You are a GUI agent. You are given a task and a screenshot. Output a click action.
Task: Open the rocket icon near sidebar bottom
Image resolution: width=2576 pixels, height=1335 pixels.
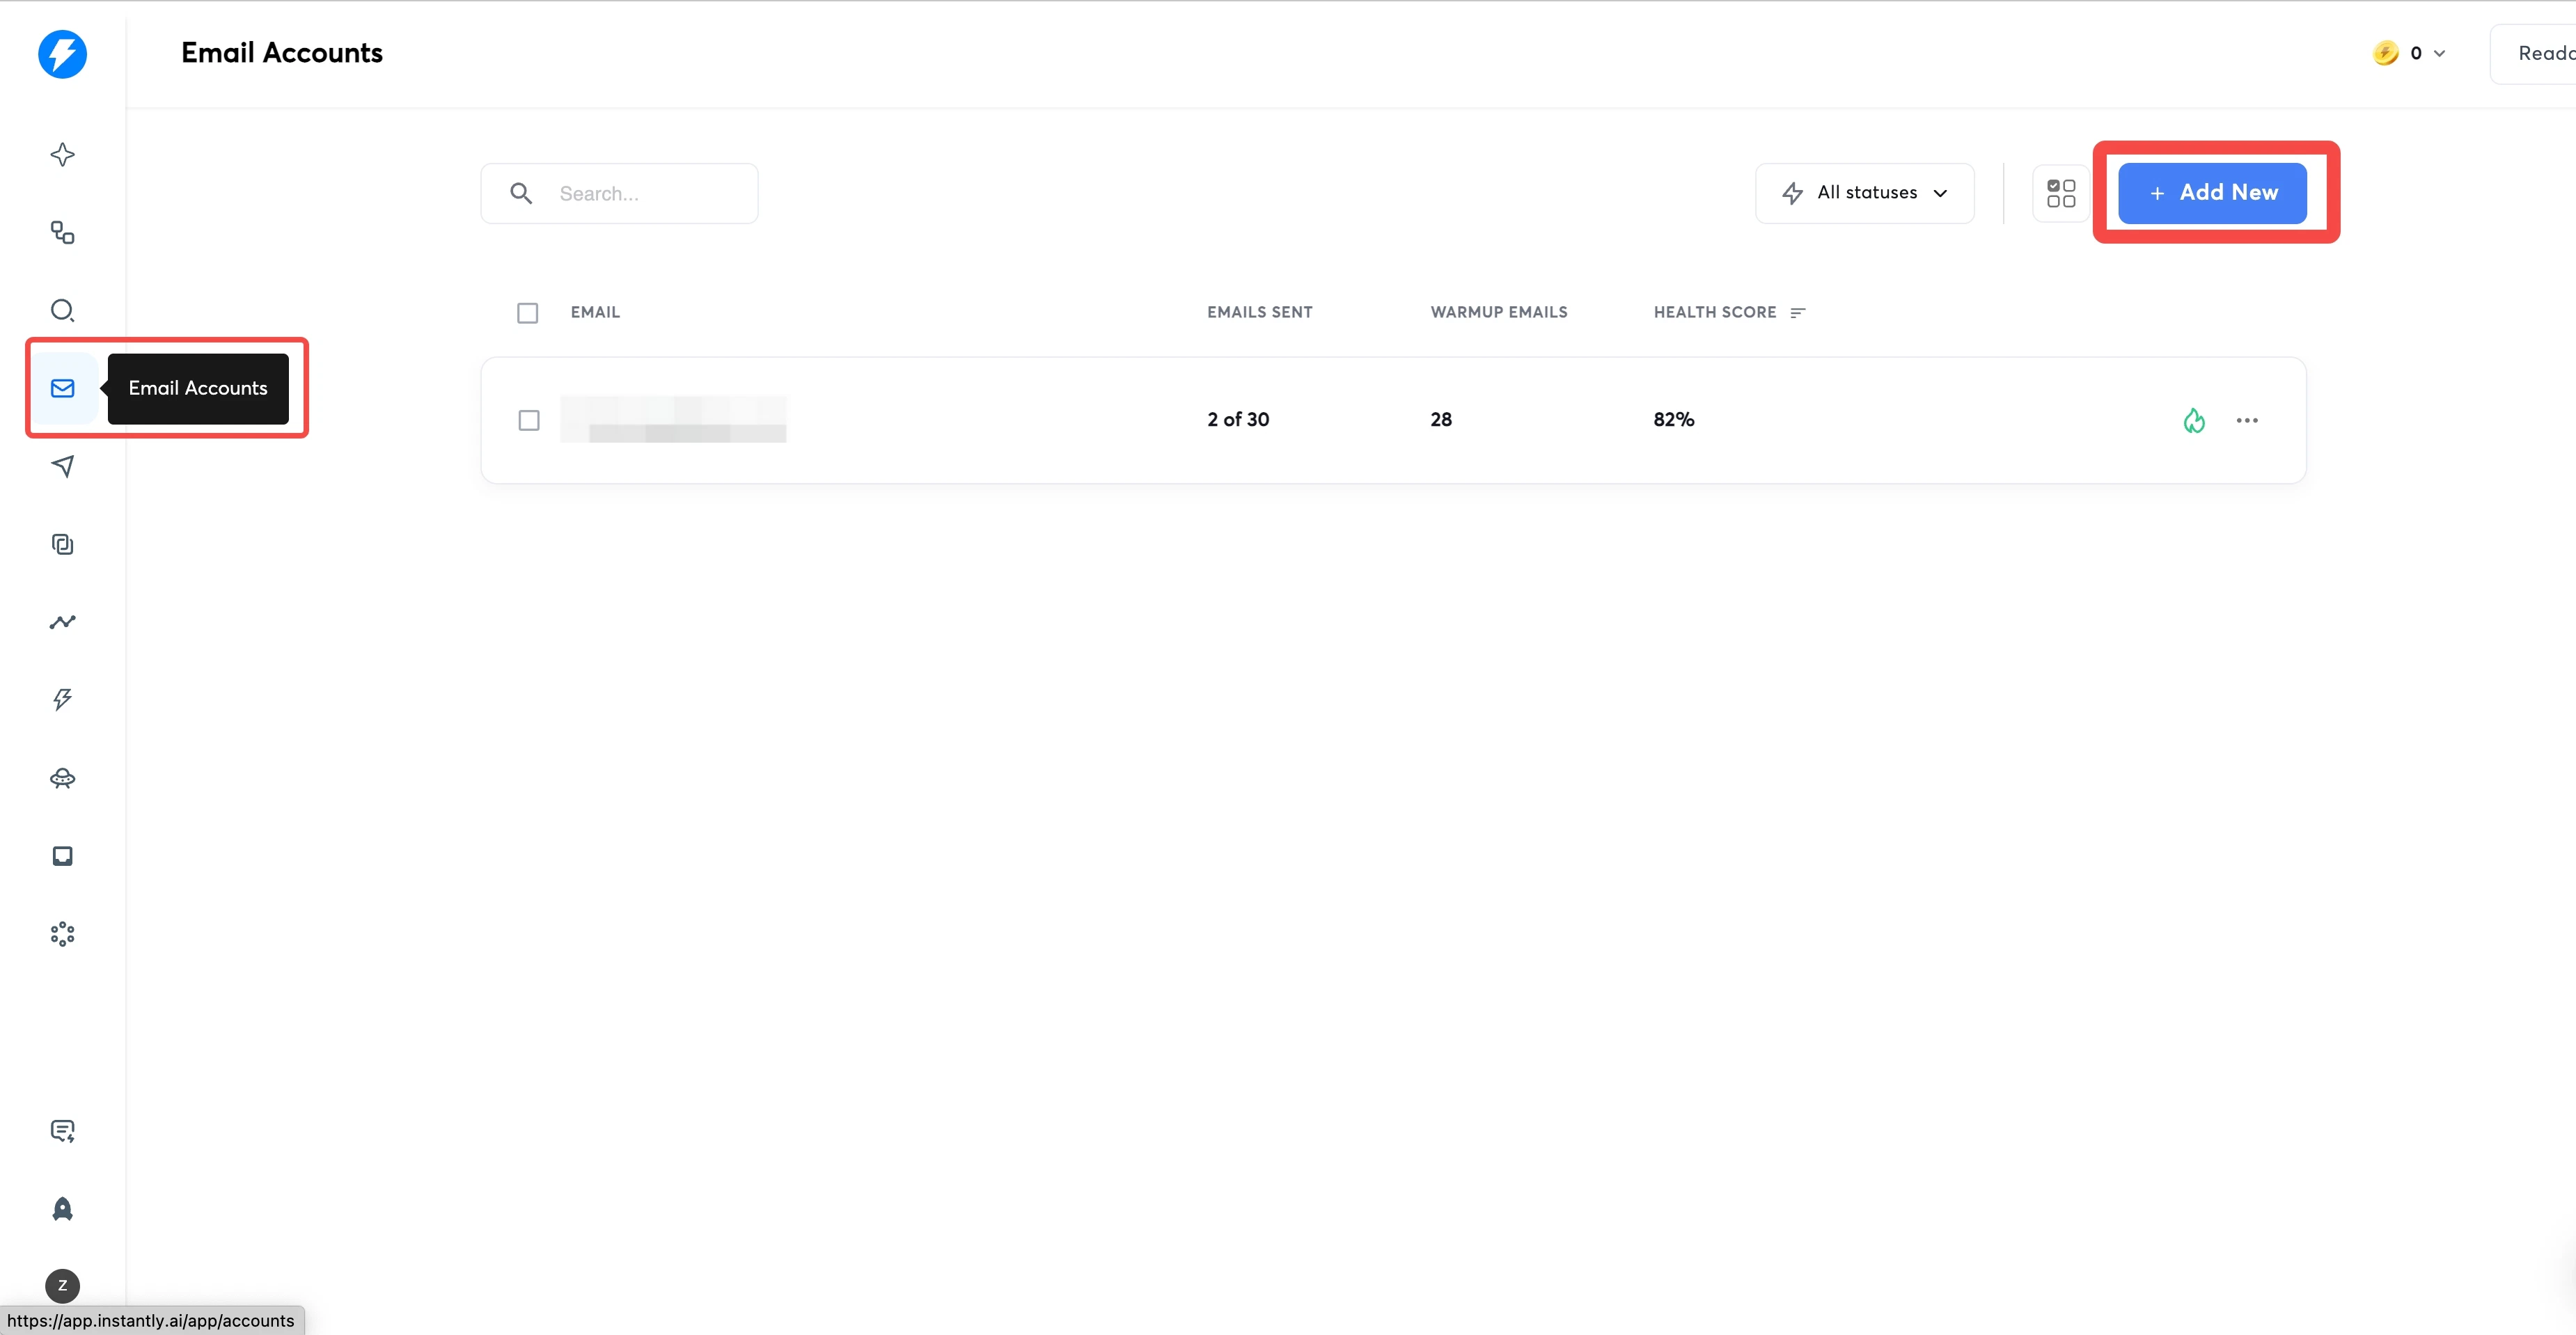tap(63, 1208)
